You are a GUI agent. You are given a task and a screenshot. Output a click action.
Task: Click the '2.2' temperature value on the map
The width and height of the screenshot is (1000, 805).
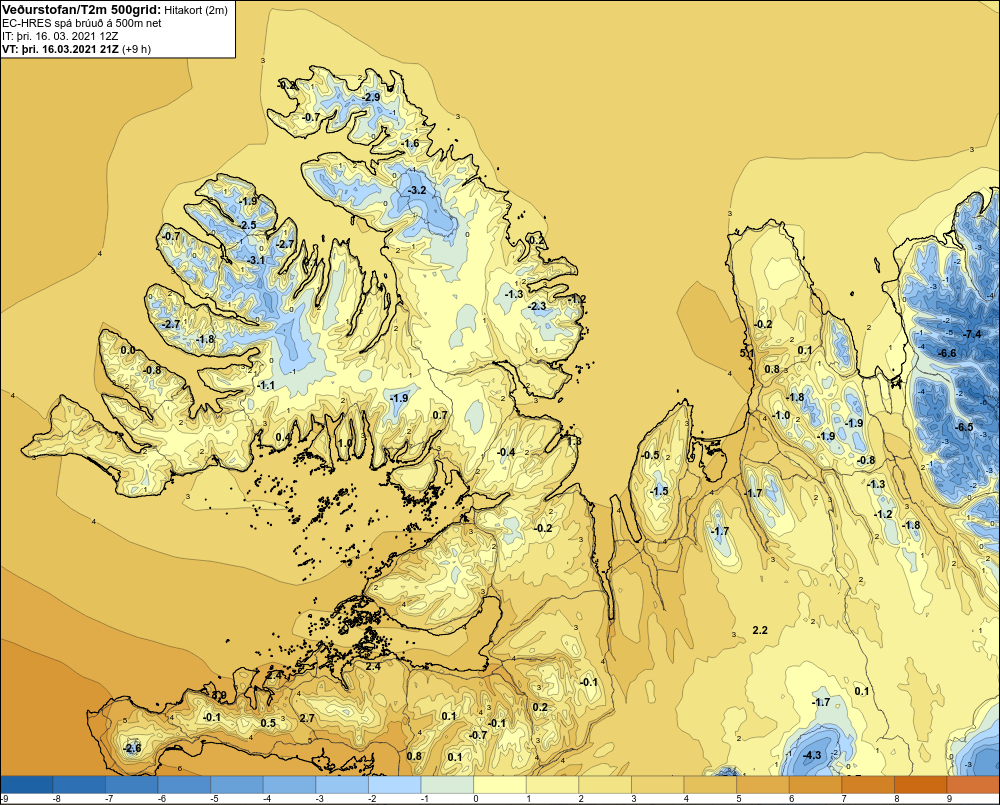click(x=760, y=630)
